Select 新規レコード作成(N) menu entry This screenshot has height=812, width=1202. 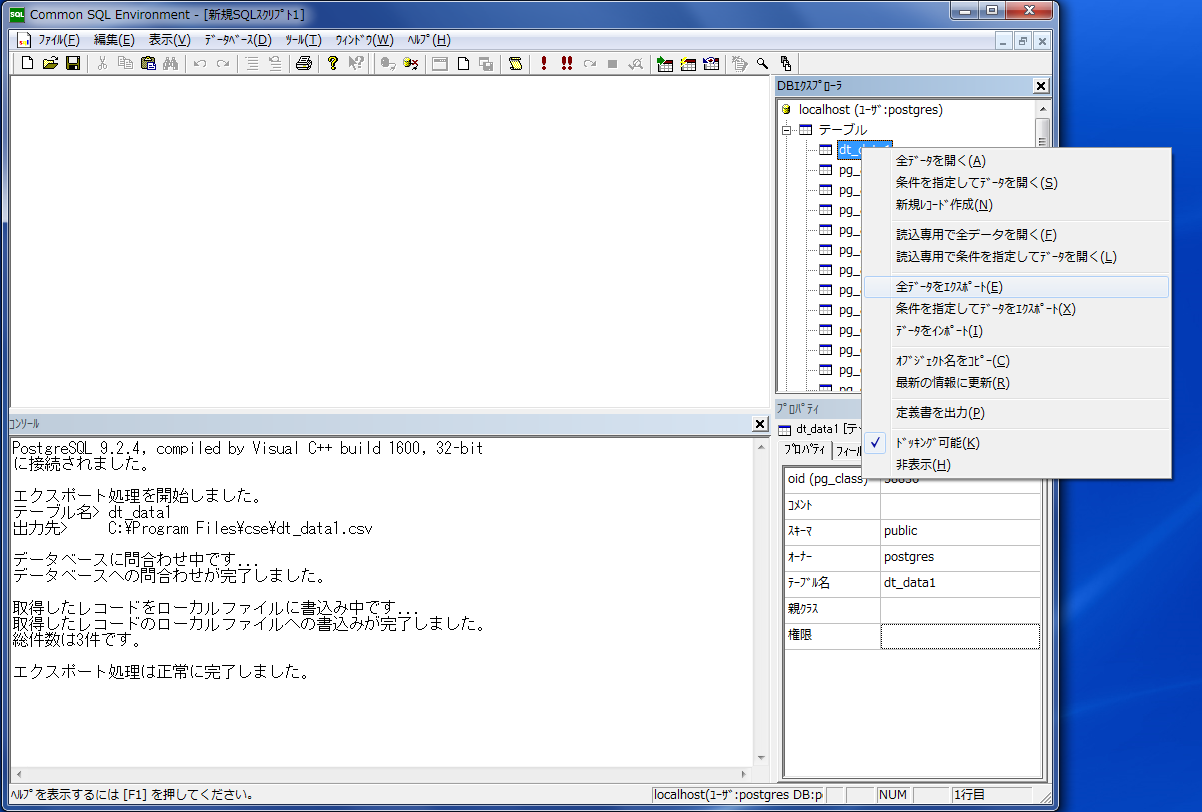tap(1016, 205)
